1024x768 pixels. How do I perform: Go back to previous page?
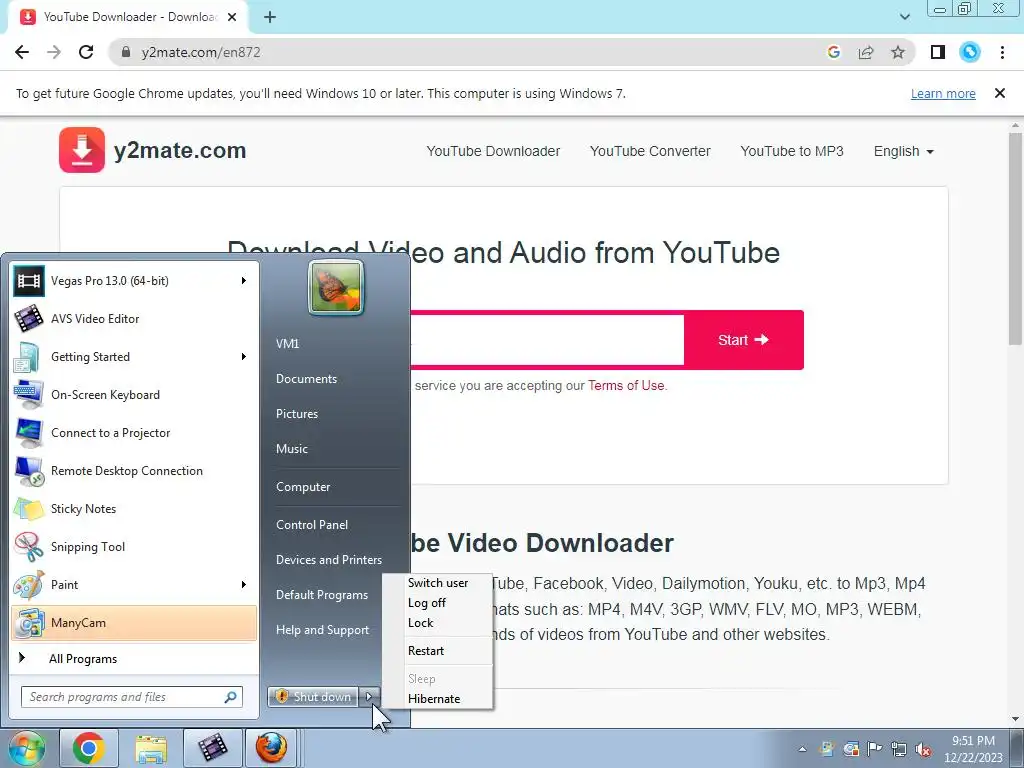[x=22, y=52]
